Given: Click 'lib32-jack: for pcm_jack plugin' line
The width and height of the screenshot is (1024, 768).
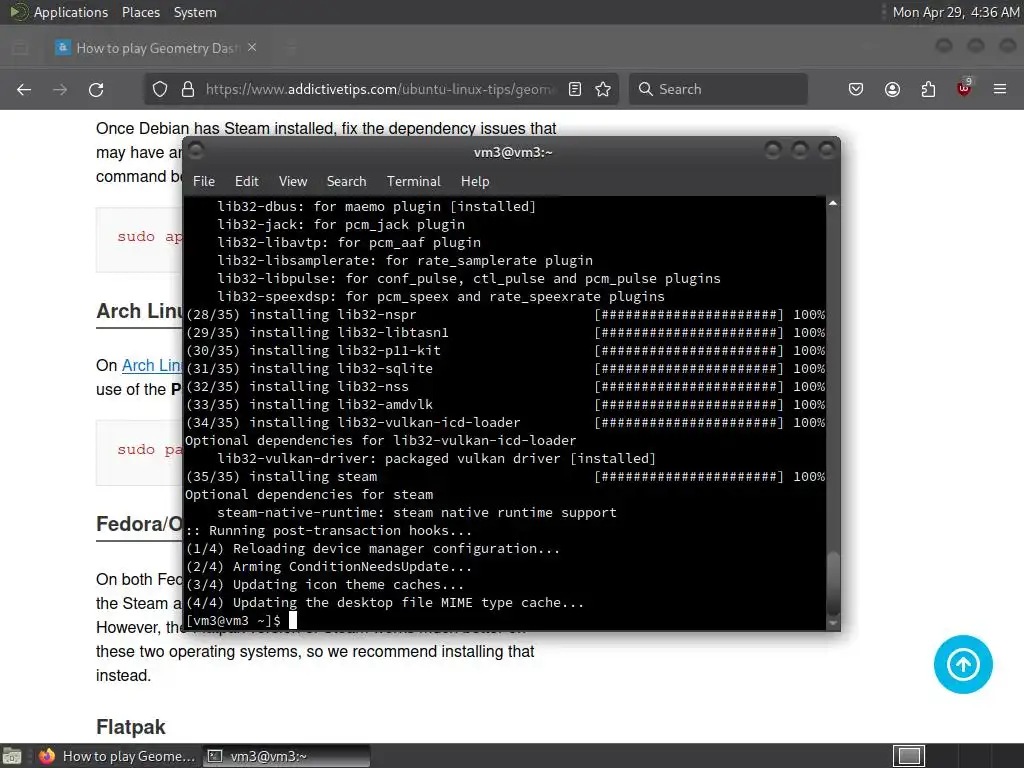Looking at the screenshot, I should [x=341, y=225].
